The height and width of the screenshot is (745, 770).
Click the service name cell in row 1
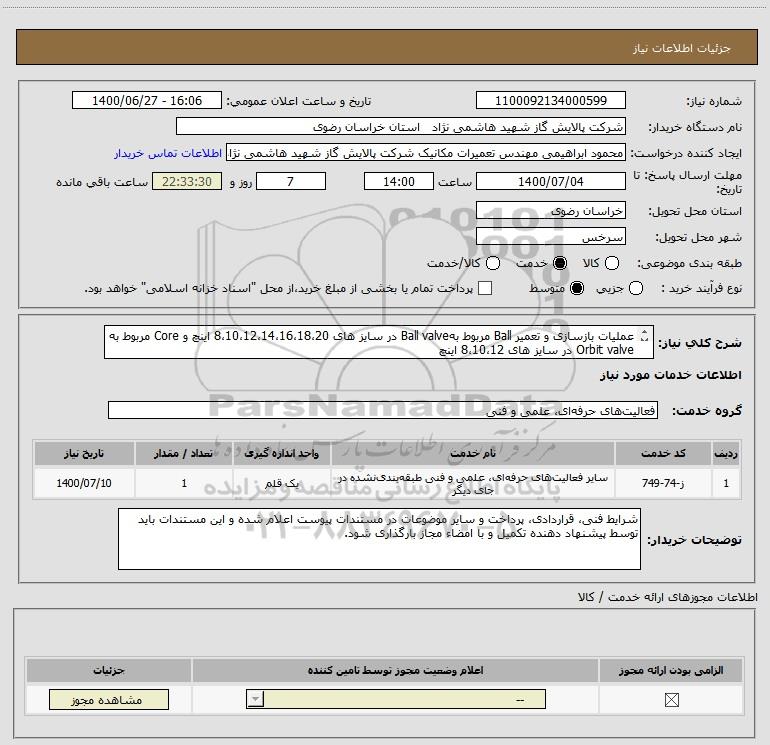point(473,483)
